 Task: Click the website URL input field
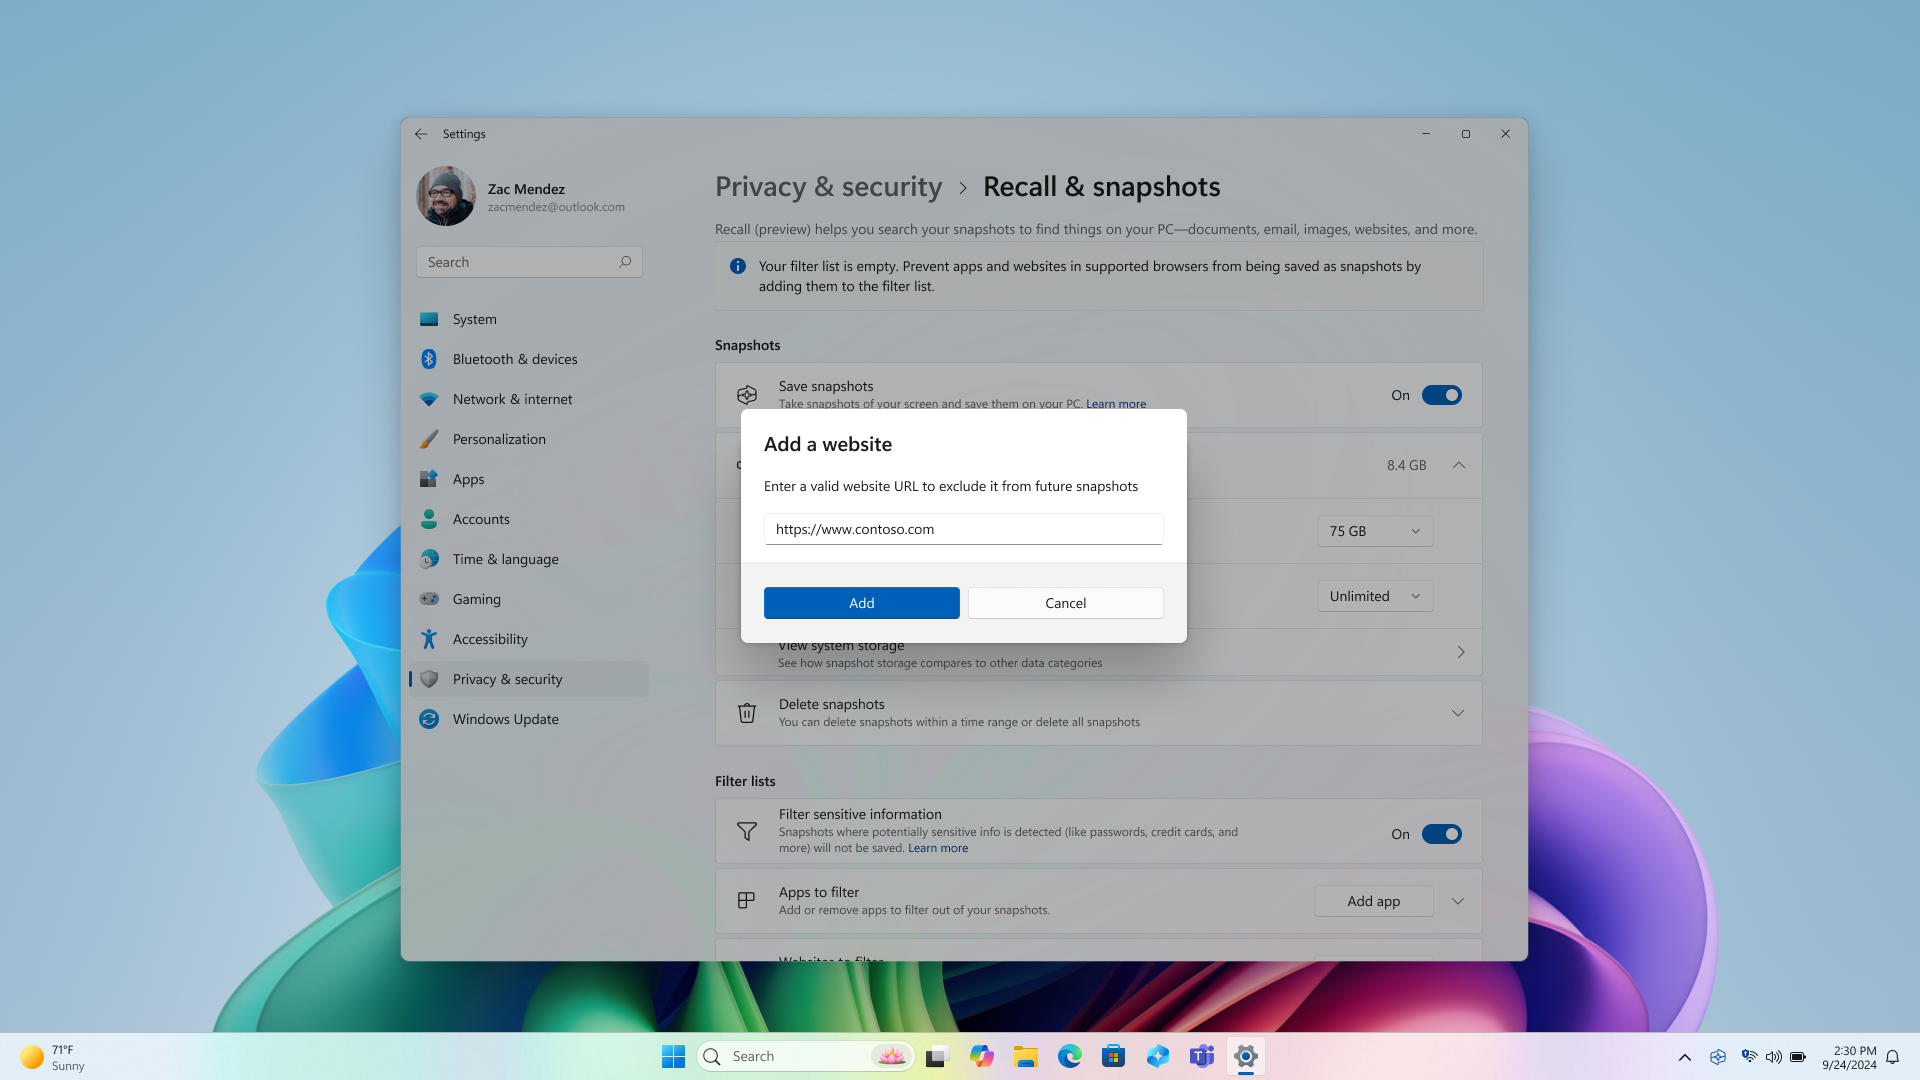point(964,527)
